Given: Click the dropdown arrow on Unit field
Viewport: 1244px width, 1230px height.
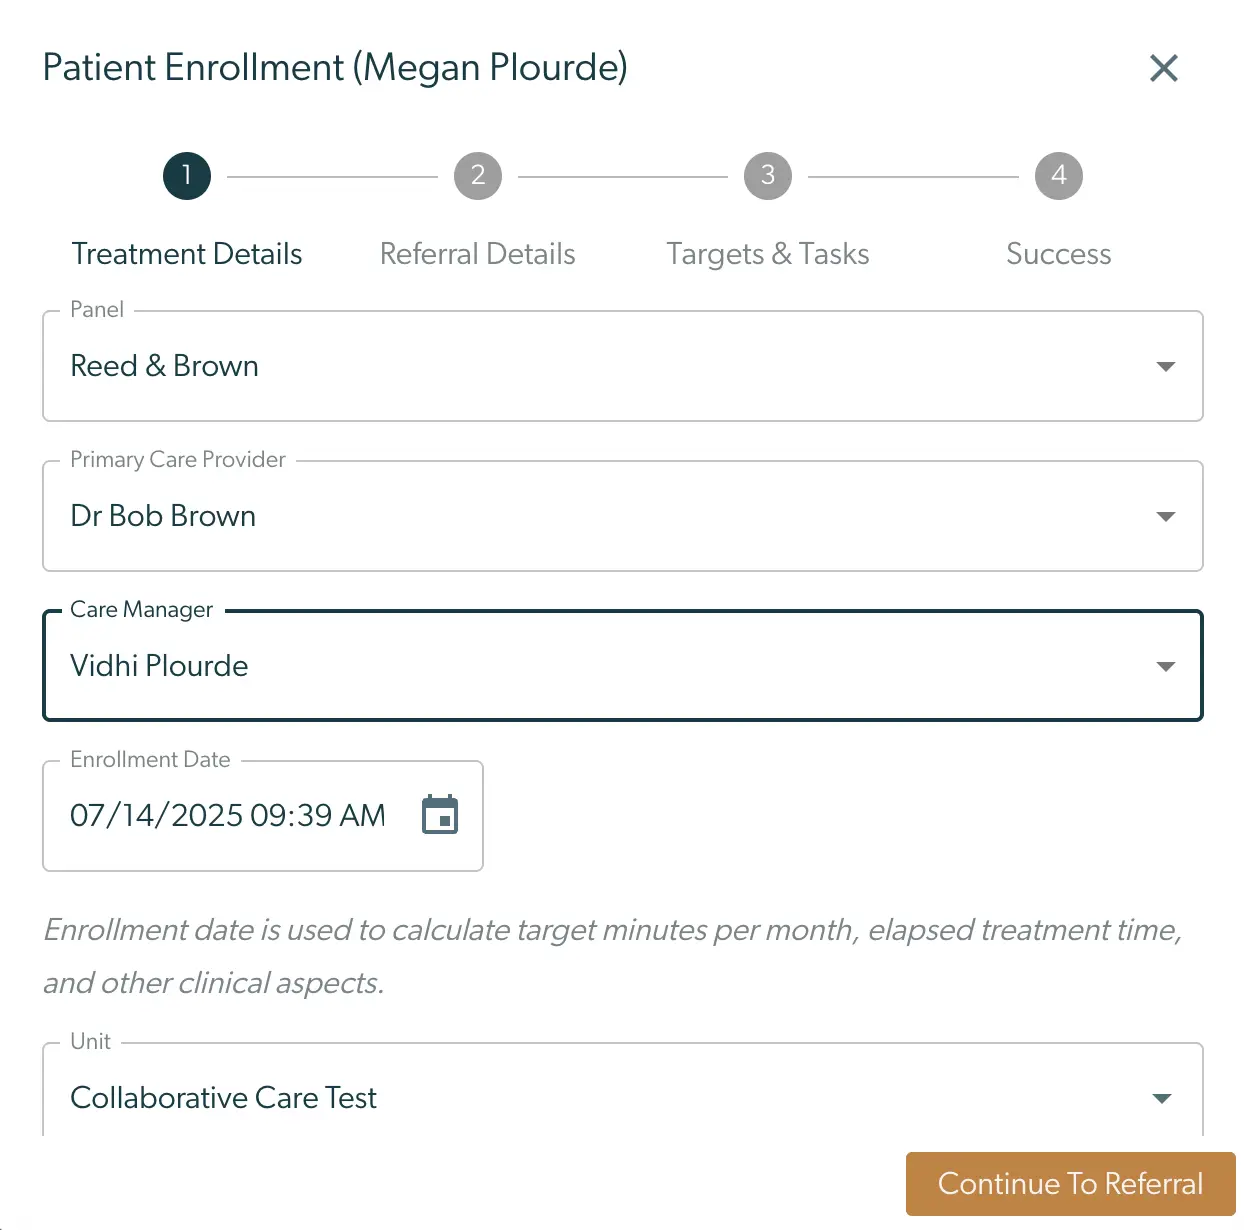Looking at the screenshot, I should click(x=1161, y=1097).
